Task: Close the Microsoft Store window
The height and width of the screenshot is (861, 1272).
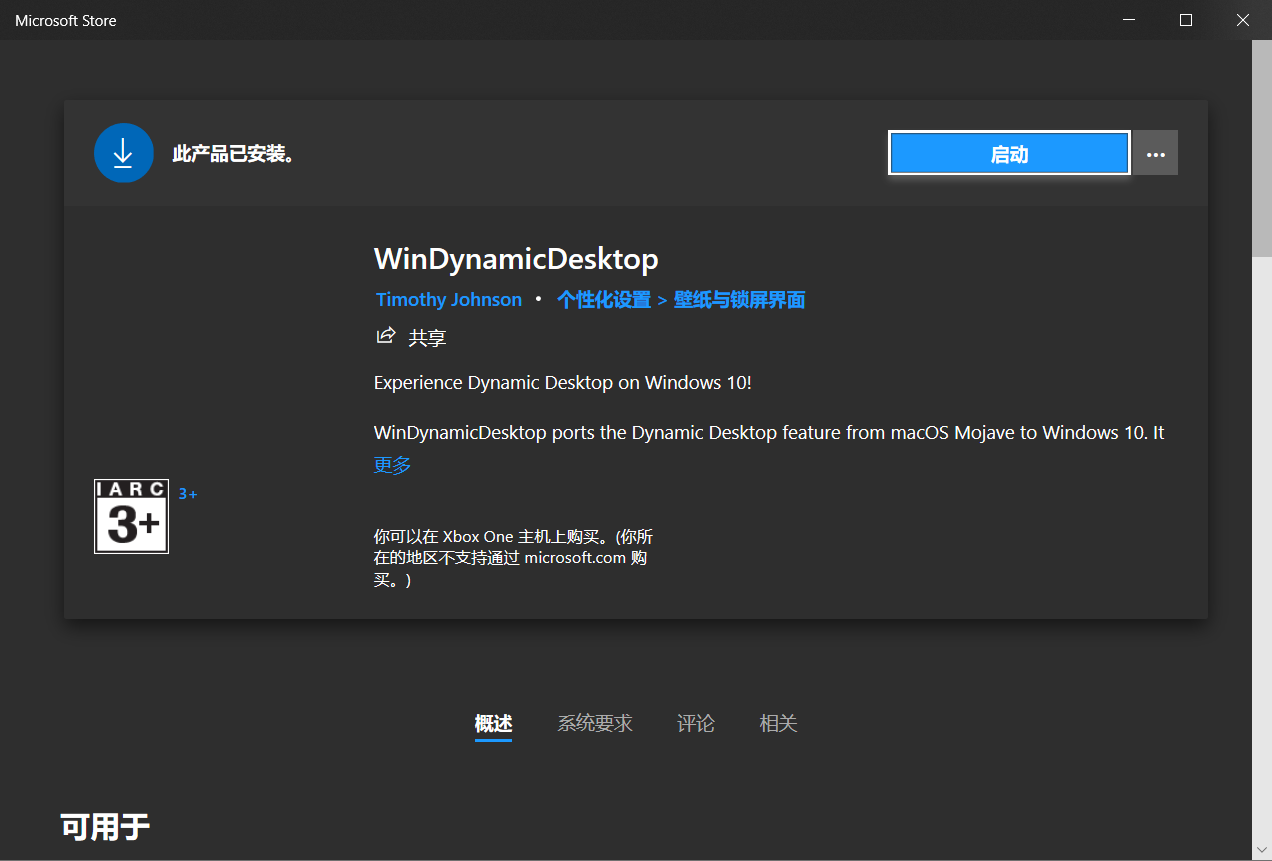Action: [1243, 20]
